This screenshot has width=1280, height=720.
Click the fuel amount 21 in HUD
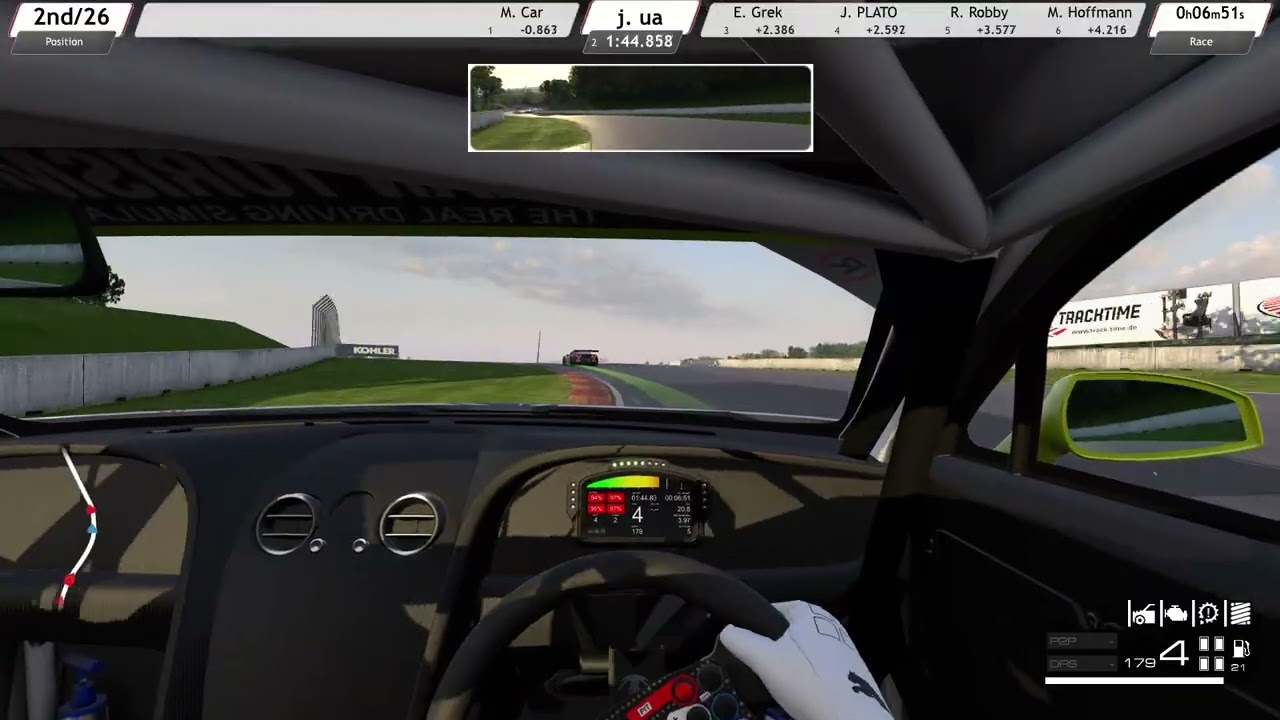point(1239,667)
